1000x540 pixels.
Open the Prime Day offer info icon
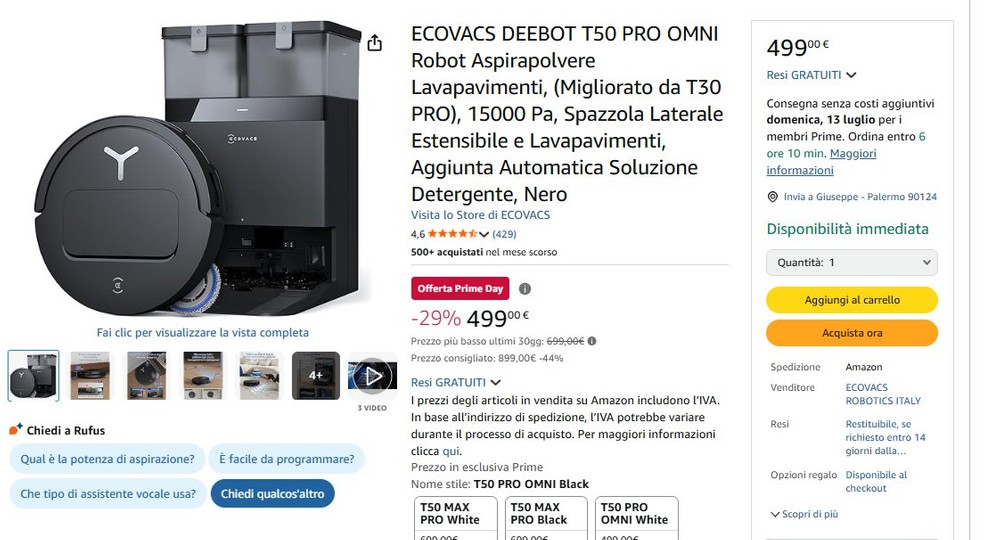tap(525, 289)
